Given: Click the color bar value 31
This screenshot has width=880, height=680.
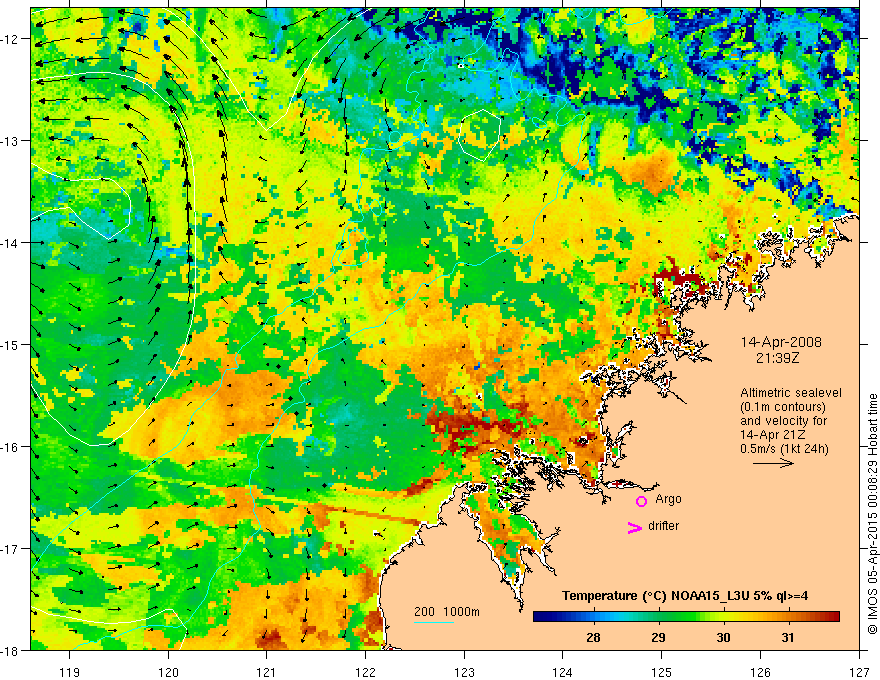Looking at the screenshot, I should [x=788, y=637].
